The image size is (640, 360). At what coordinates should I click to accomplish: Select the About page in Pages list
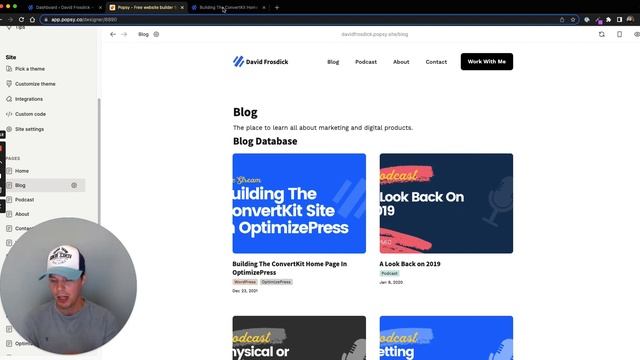tap(22, 214)
